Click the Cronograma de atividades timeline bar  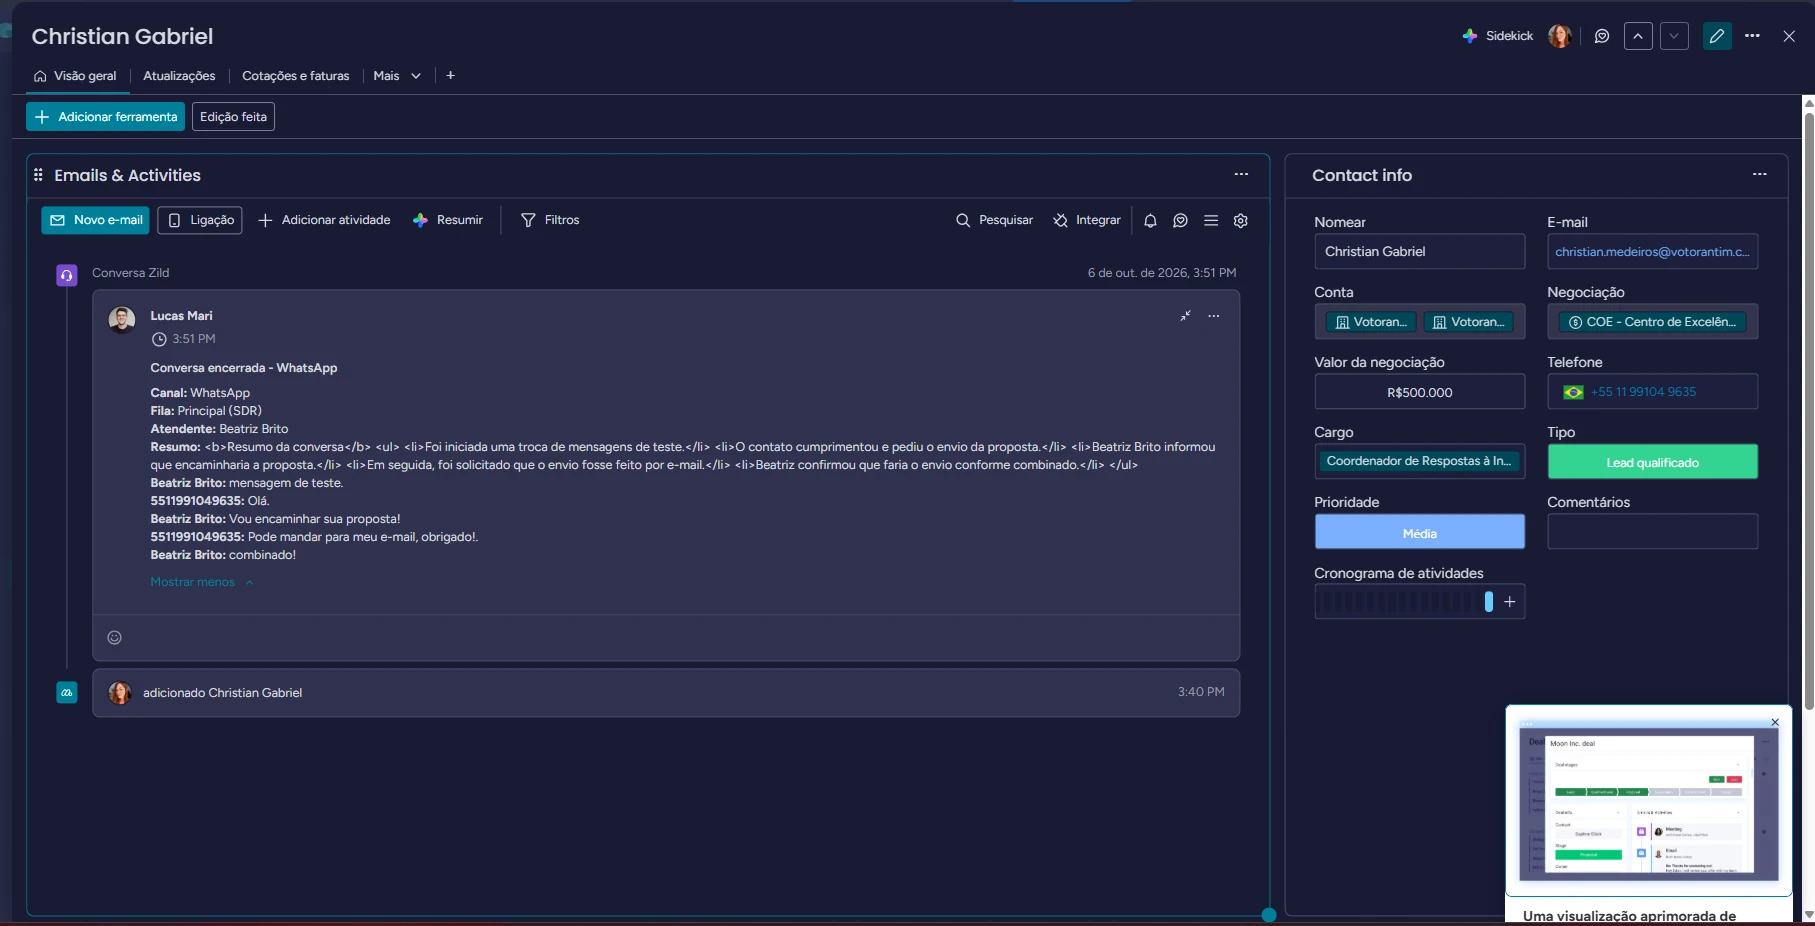click(x=1405, y=601)
